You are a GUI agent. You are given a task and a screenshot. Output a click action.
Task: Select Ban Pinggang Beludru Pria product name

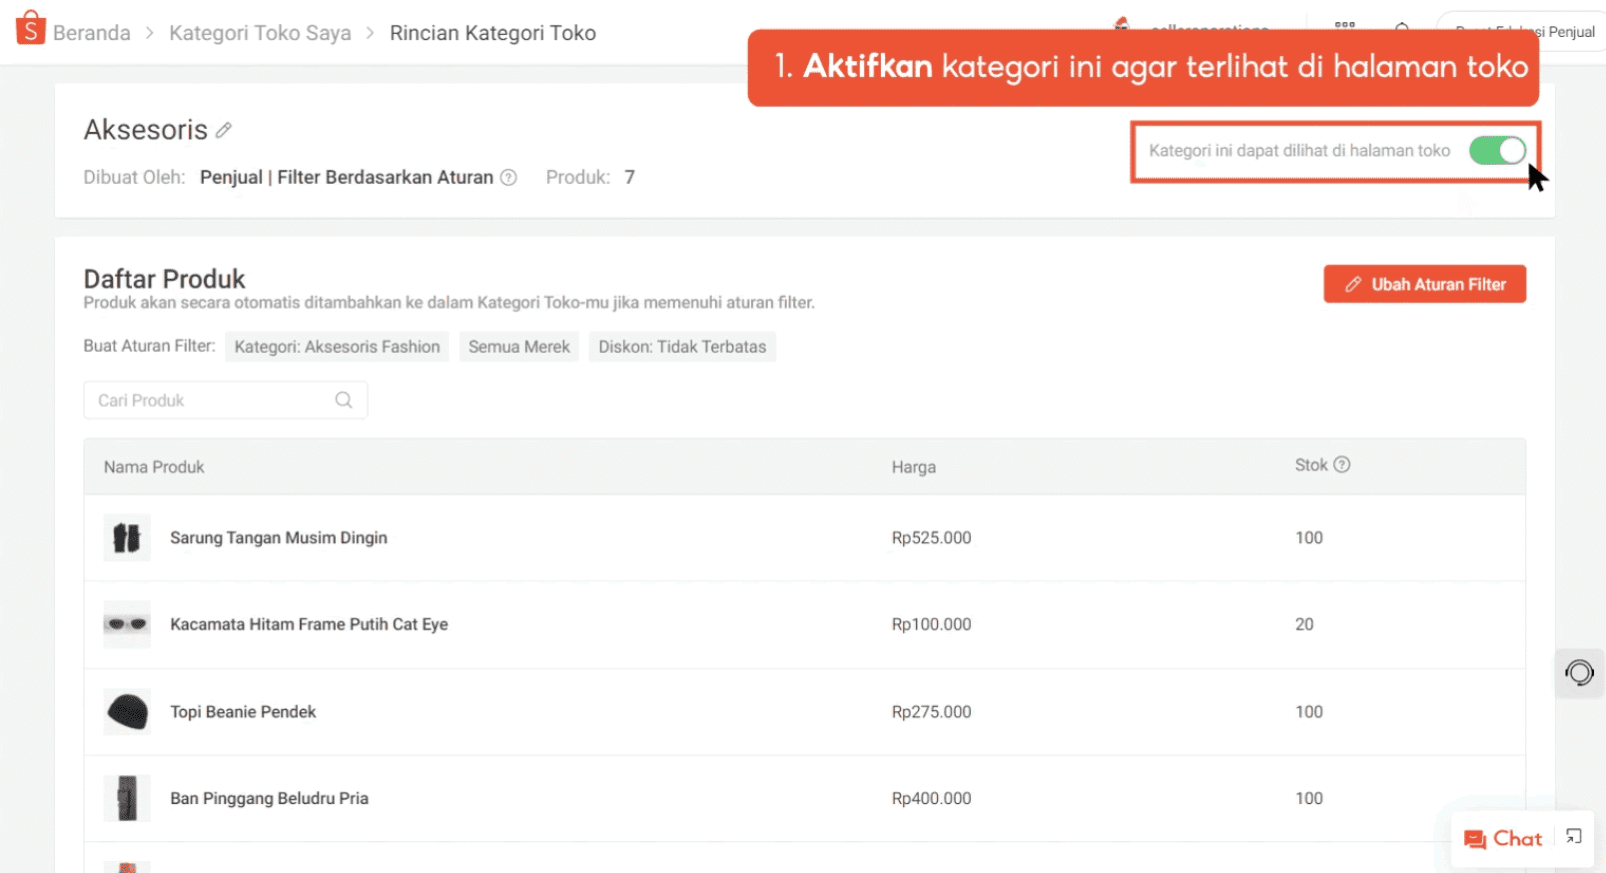pos(269,798)
